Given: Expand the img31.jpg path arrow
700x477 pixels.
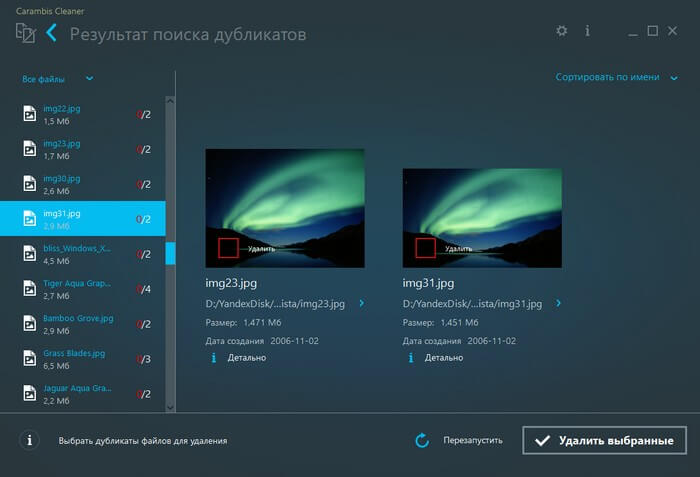Looking at the screenshot, I should tap(558, 303).
